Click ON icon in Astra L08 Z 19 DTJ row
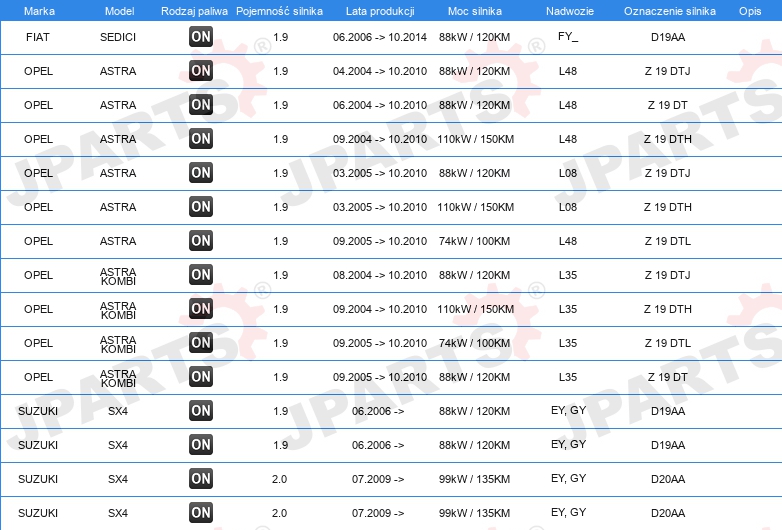This screenshot has width=782, height=530. point(201,173)
